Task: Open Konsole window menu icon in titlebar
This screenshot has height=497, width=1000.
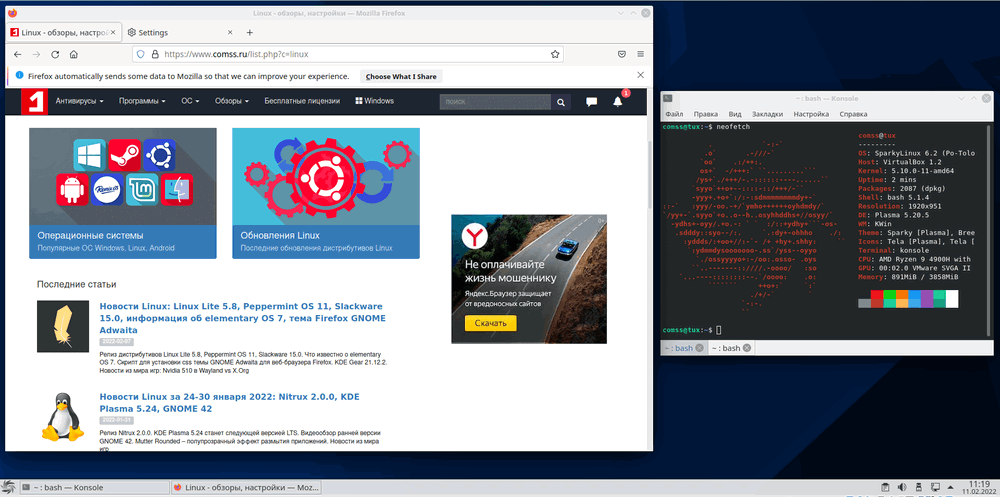Action: point(668,98)
